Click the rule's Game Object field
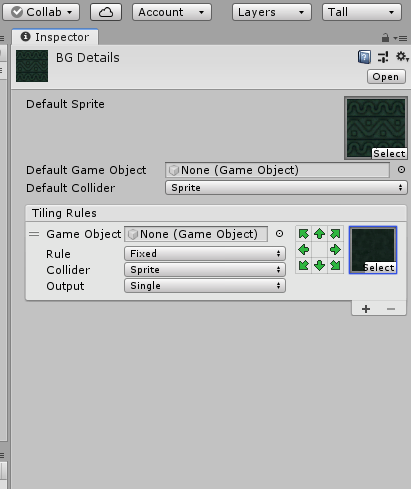 (x=196, y=234)
